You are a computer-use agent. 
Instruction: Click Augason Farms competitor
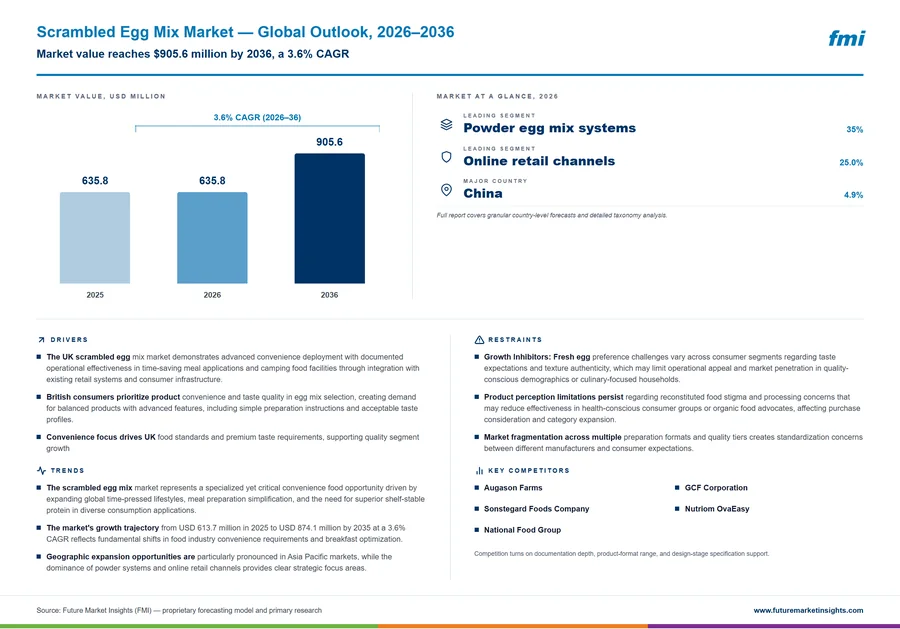pos(513,488)
